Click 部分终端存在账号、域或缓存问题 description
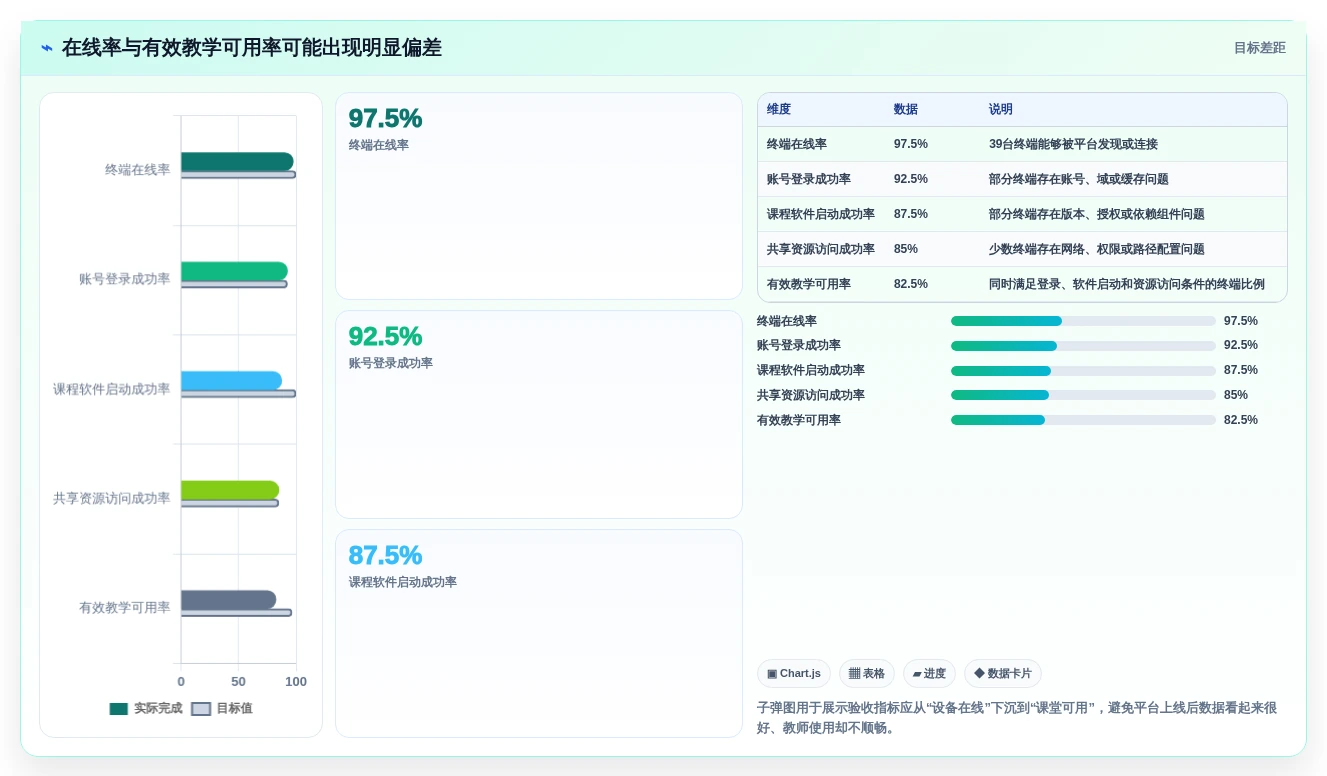1327x776 pixels. (1079, 179)
